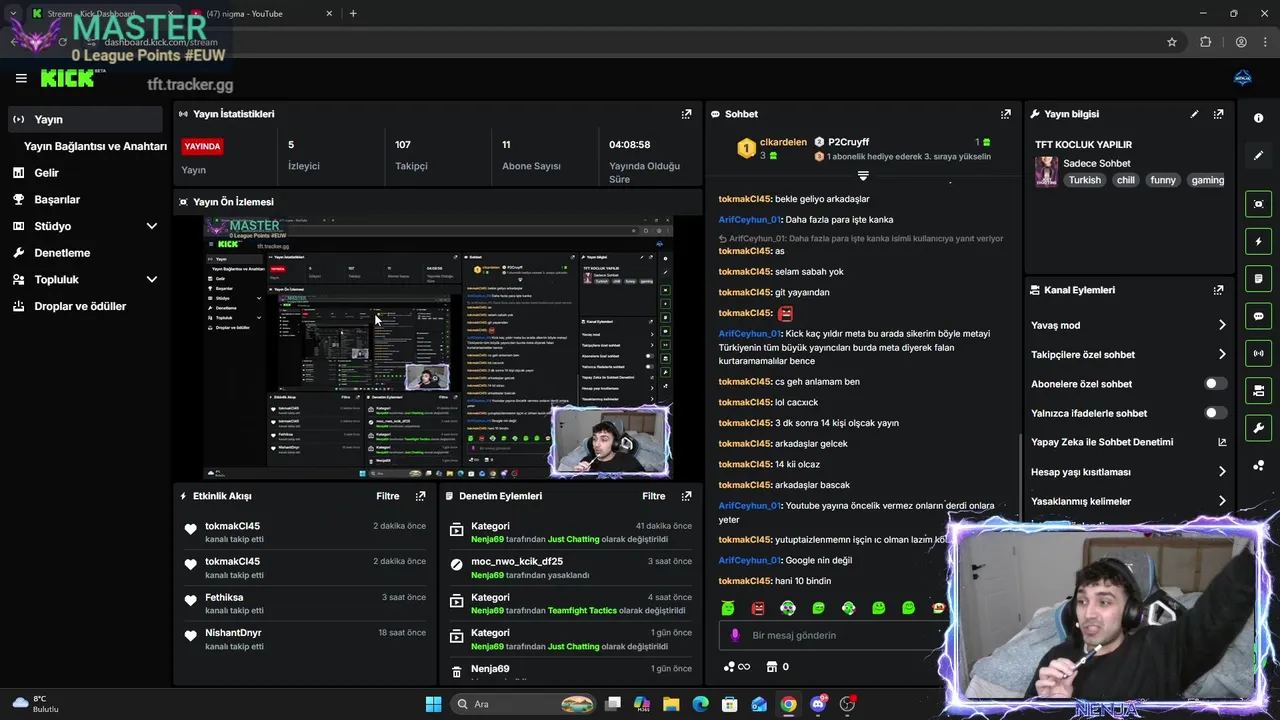The image size is (1280, 720).
Task: Open the weather widget on taskbar
Action: pos(35,704)
